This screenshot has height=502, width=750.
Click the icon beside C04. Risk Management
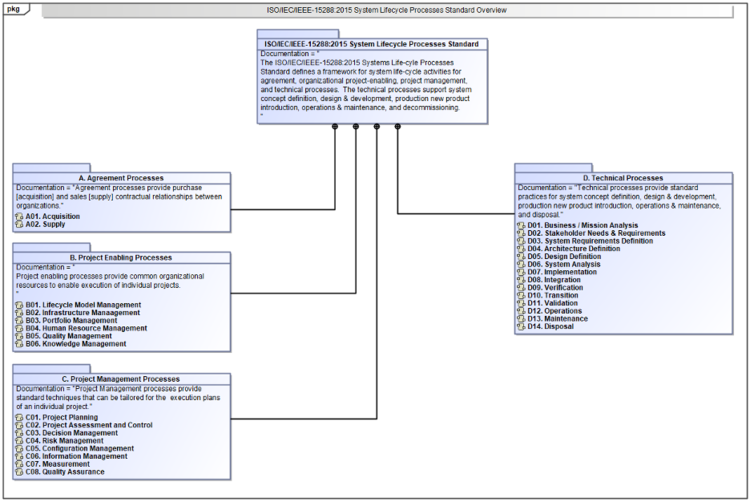click(20, 441)
